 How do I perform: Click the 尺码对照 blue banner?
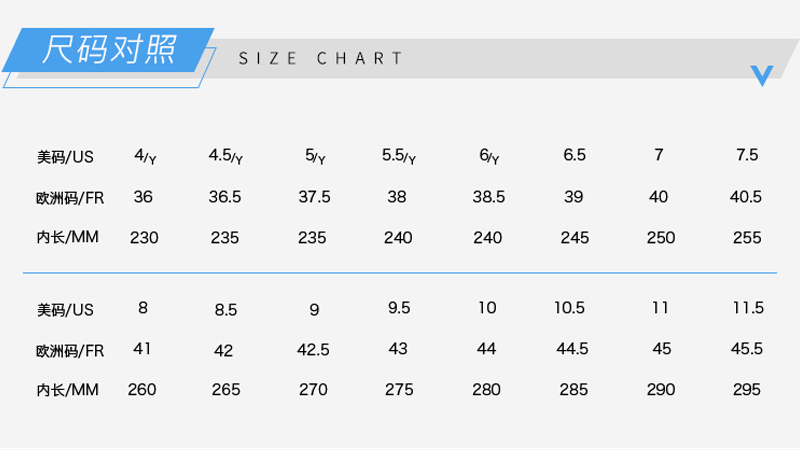point(108,50)
